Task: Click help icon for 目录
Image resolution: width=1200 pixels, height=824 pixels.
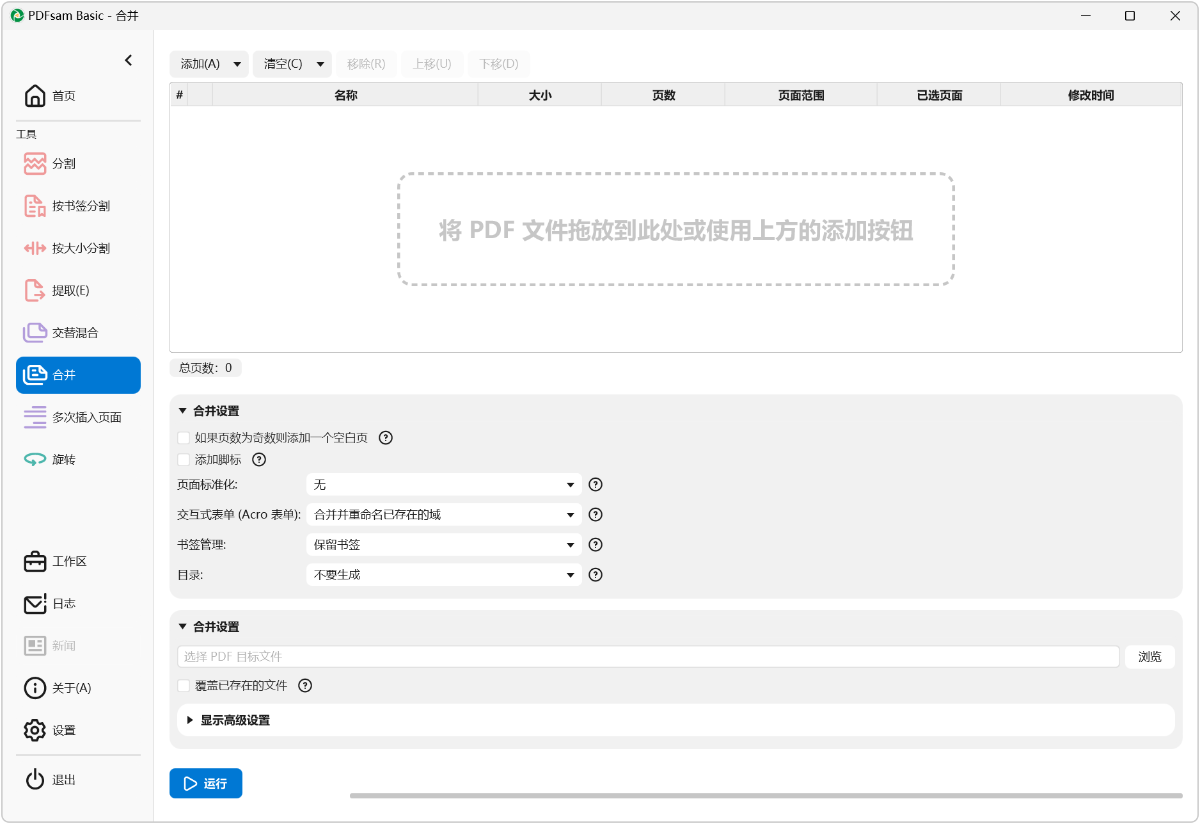Action: [595, 575]
